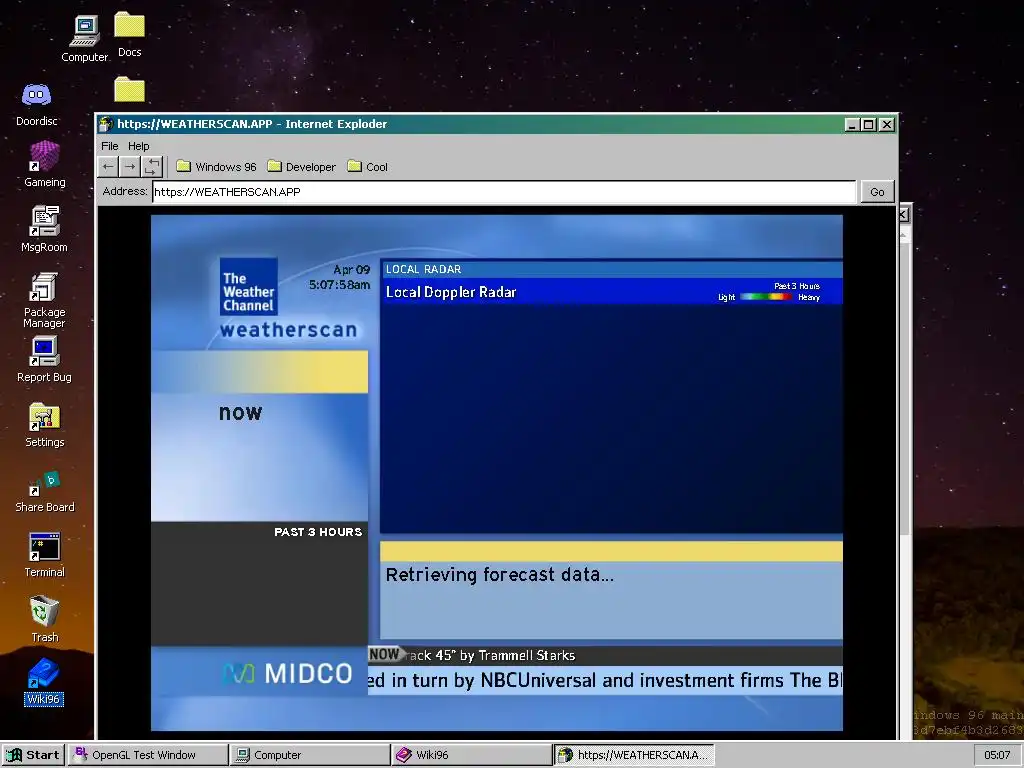
Task: Click the NOW music track banner
Action: click(605, 655)
